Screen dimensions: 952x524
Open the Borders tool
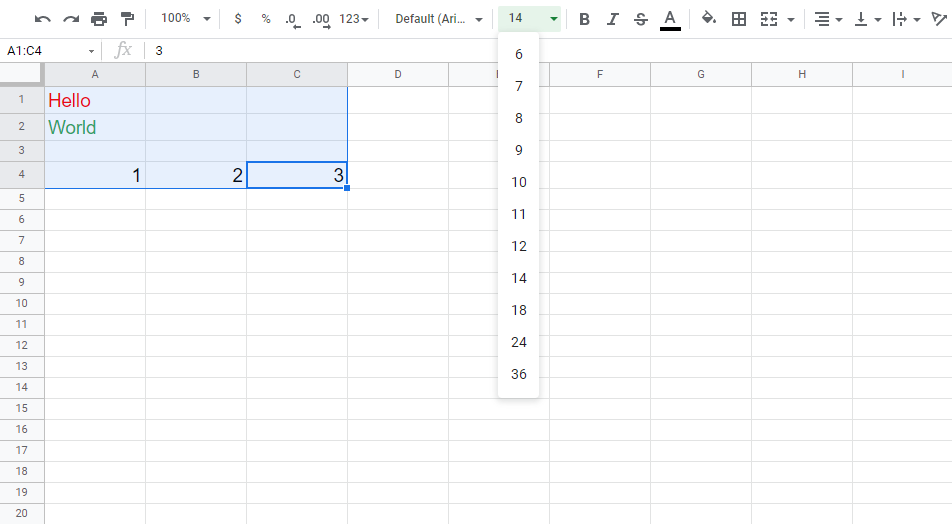click(739, 19)
